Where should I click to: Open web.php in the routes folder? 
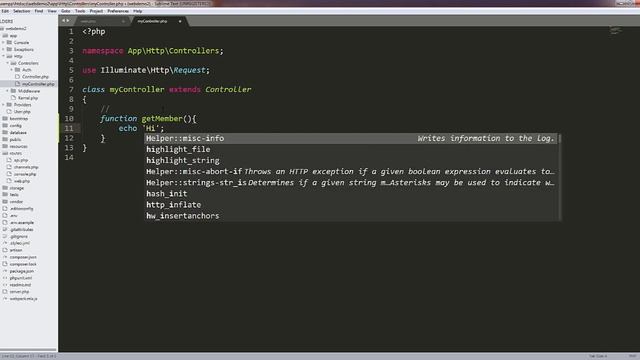click(x=22, y=181)
